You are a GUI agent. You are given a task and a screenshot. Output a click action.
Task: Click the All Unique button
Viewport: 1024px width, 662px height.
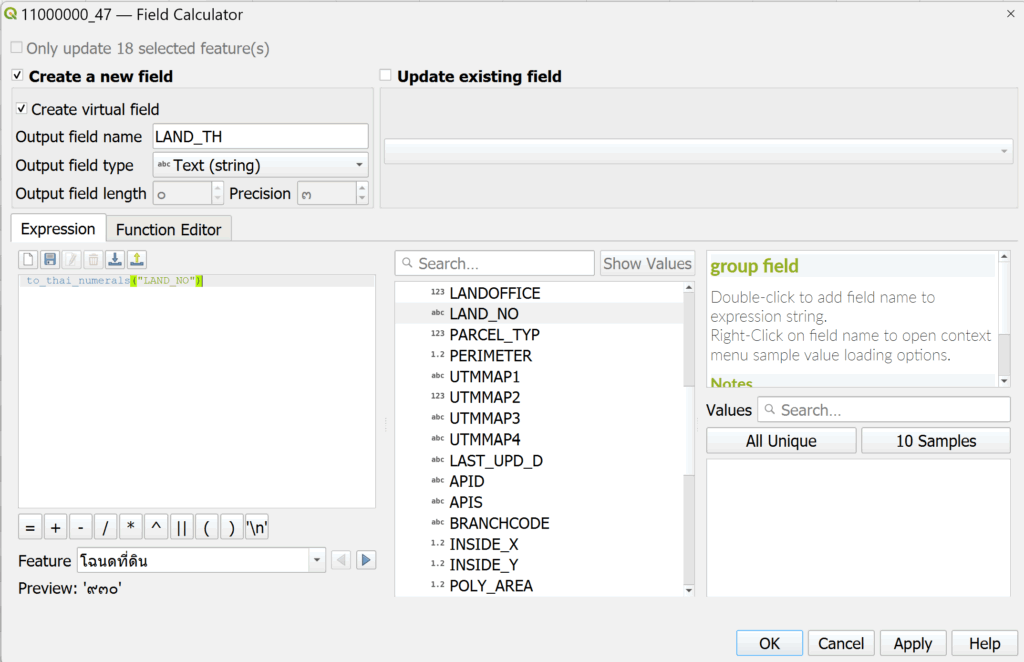coord(781,441)
